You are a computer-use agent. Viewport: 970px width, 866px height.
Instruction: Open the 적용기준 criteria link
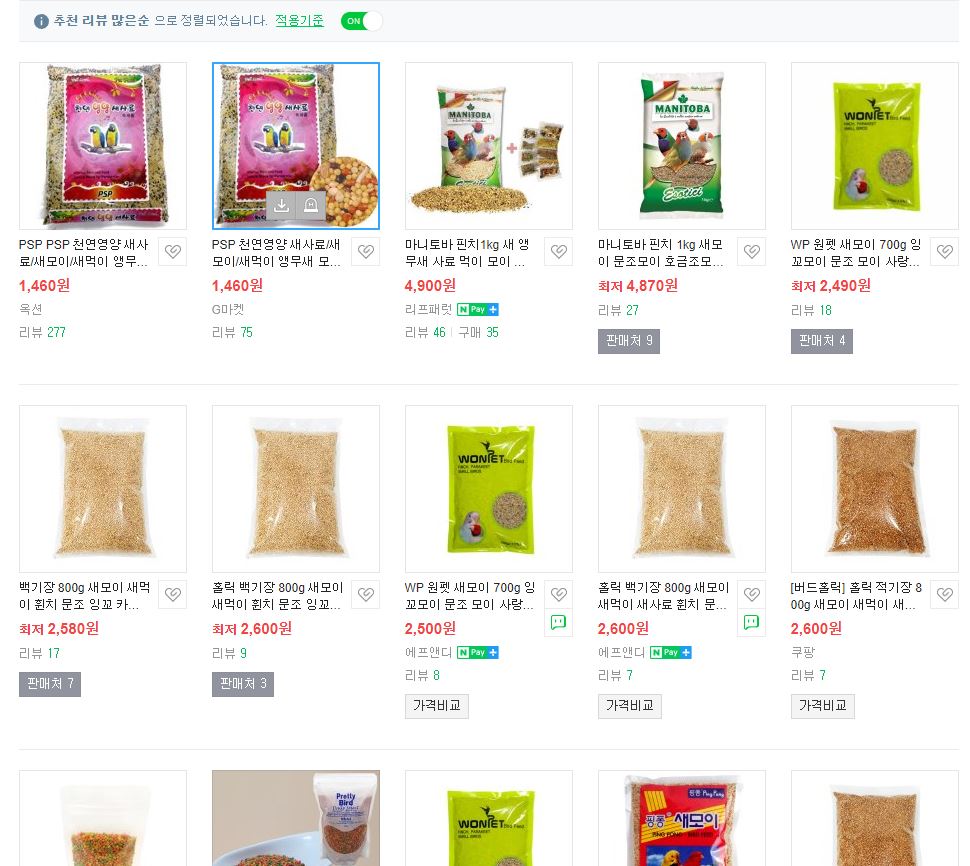[299, 20]
